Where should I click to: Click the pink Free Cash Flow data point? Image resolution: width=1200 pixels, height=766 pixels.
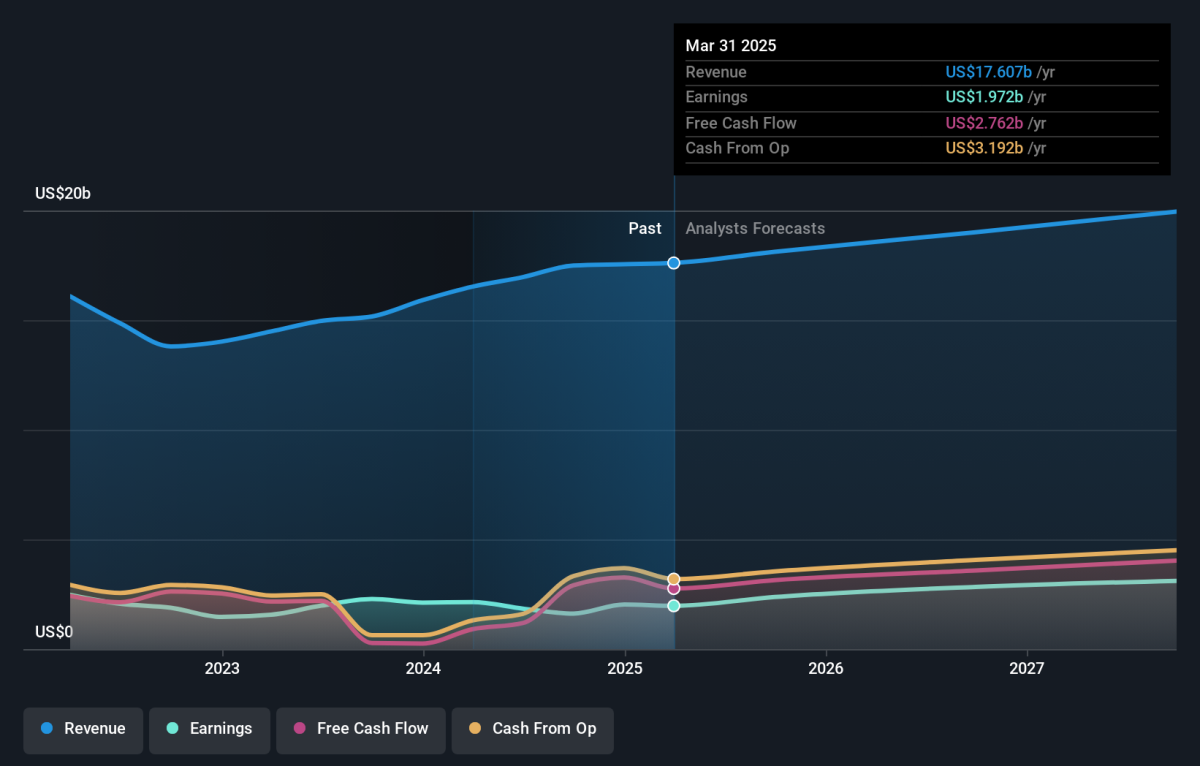(674, 589)
